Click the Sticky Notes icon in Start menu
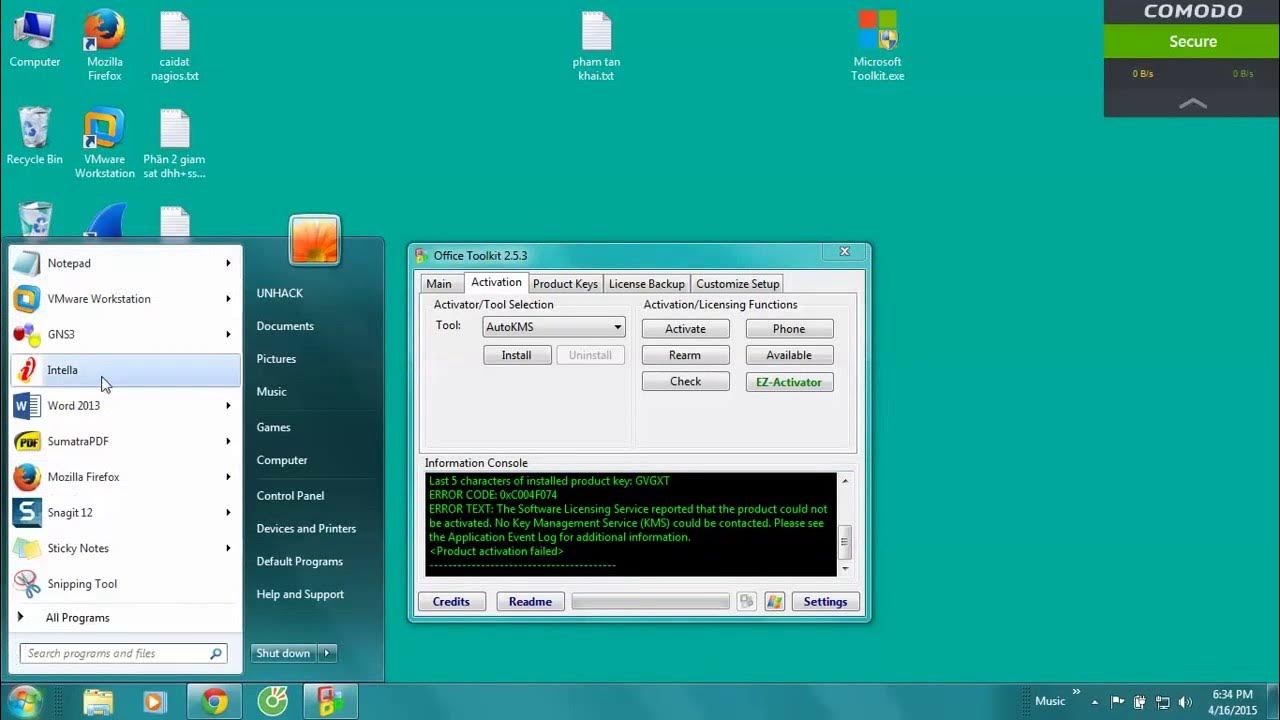This screenshot has width=1280, height=720. [x=27, y=548]
